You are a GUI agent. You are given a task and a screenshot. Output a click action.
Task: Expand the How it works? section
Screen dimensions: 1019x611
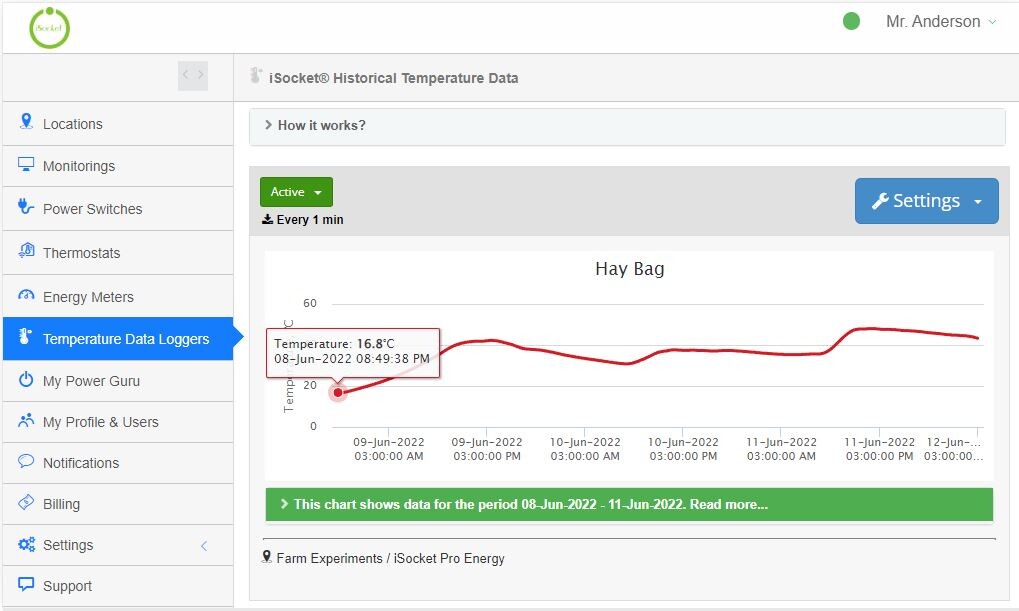(627, 125)
